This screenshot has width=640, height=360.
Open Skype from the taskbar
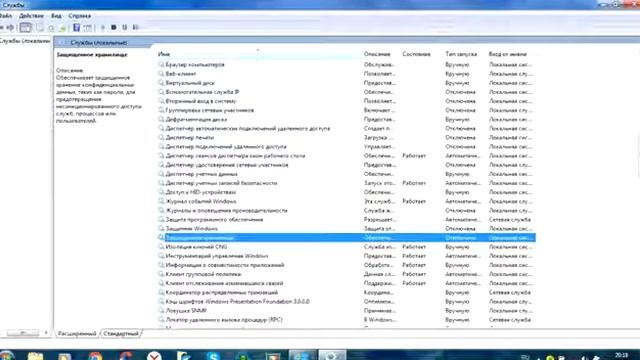point(213,356)
